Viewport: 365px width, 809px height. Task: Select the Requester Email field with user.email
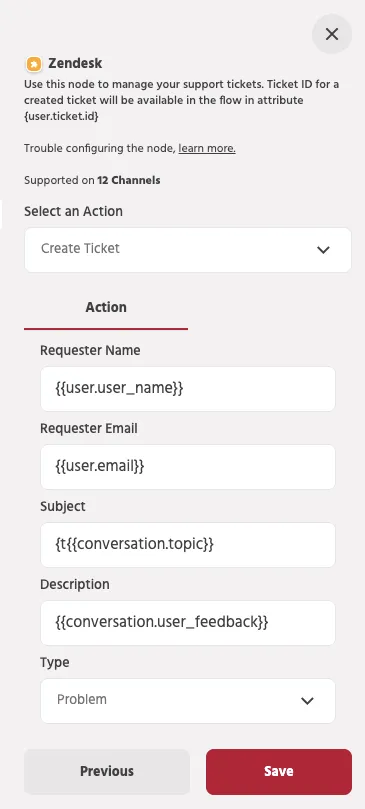[x=188, y=466]
